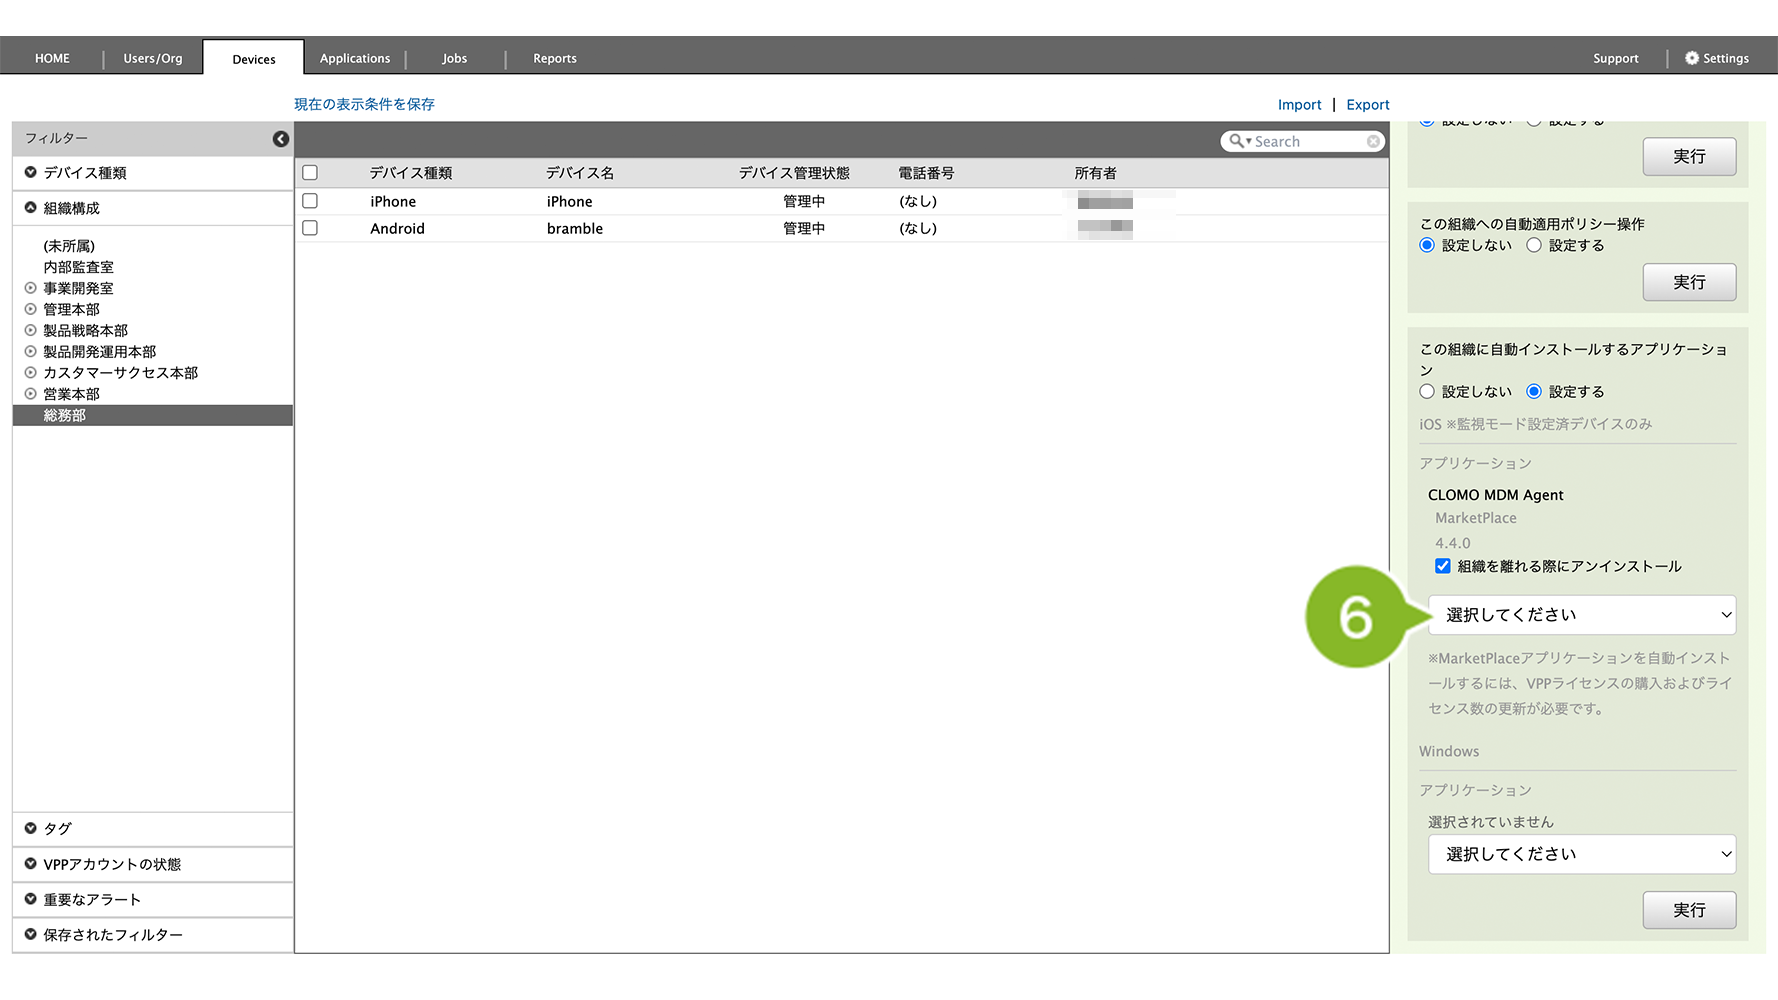This screenshot has height=1000, width=1778.
Task: Expand the 管理本部 tree node icon
Action: pos(31,309)
